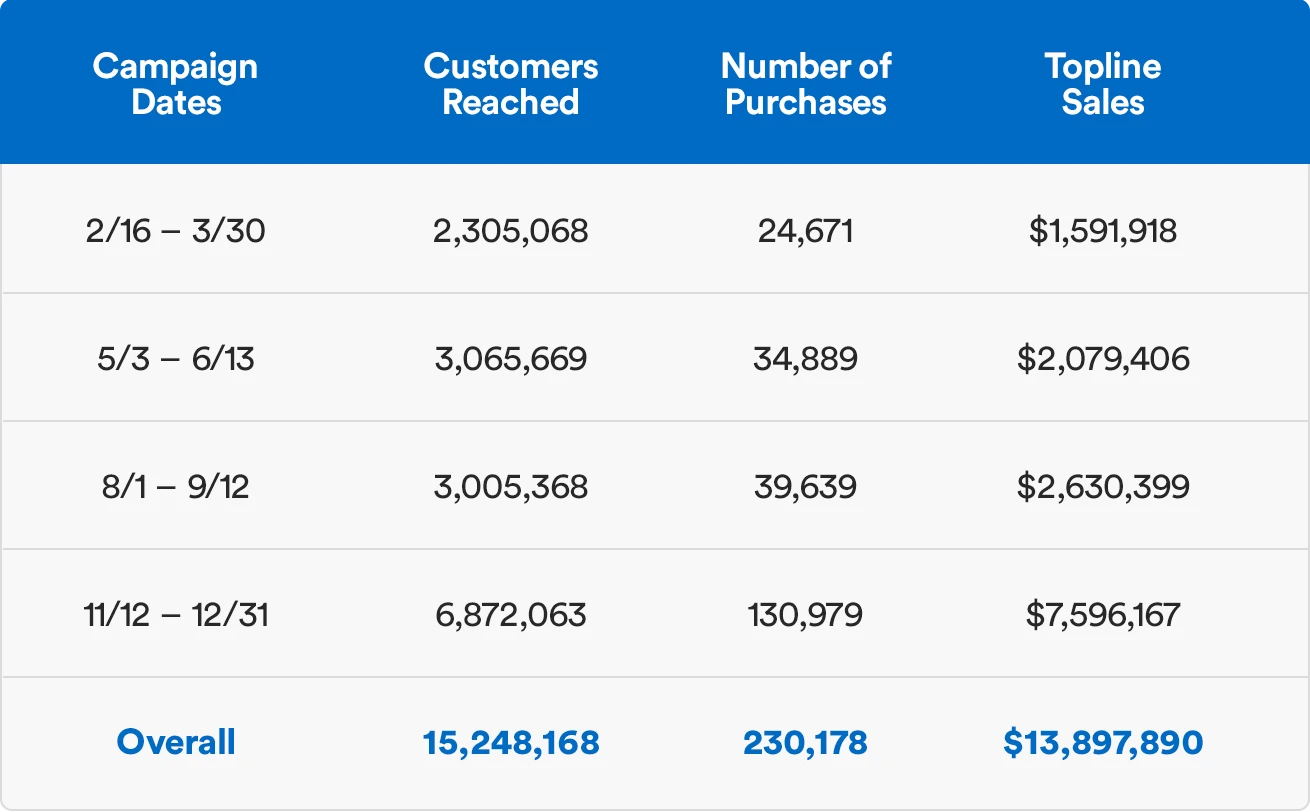Click the $2,079,406 sales value

pyautogui.click(x=1103, y=359)
